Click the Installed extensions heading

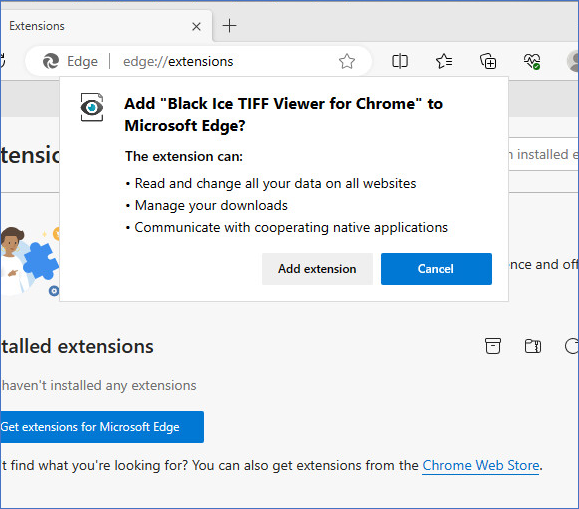(x=77, y=346)
